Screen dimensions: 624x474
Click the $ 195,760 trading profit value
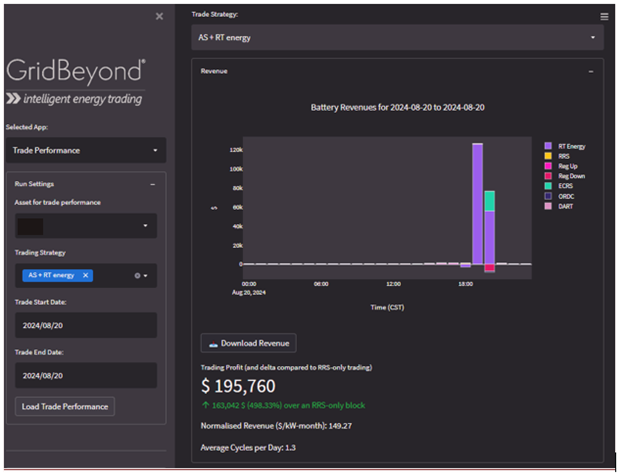(238, 386)
